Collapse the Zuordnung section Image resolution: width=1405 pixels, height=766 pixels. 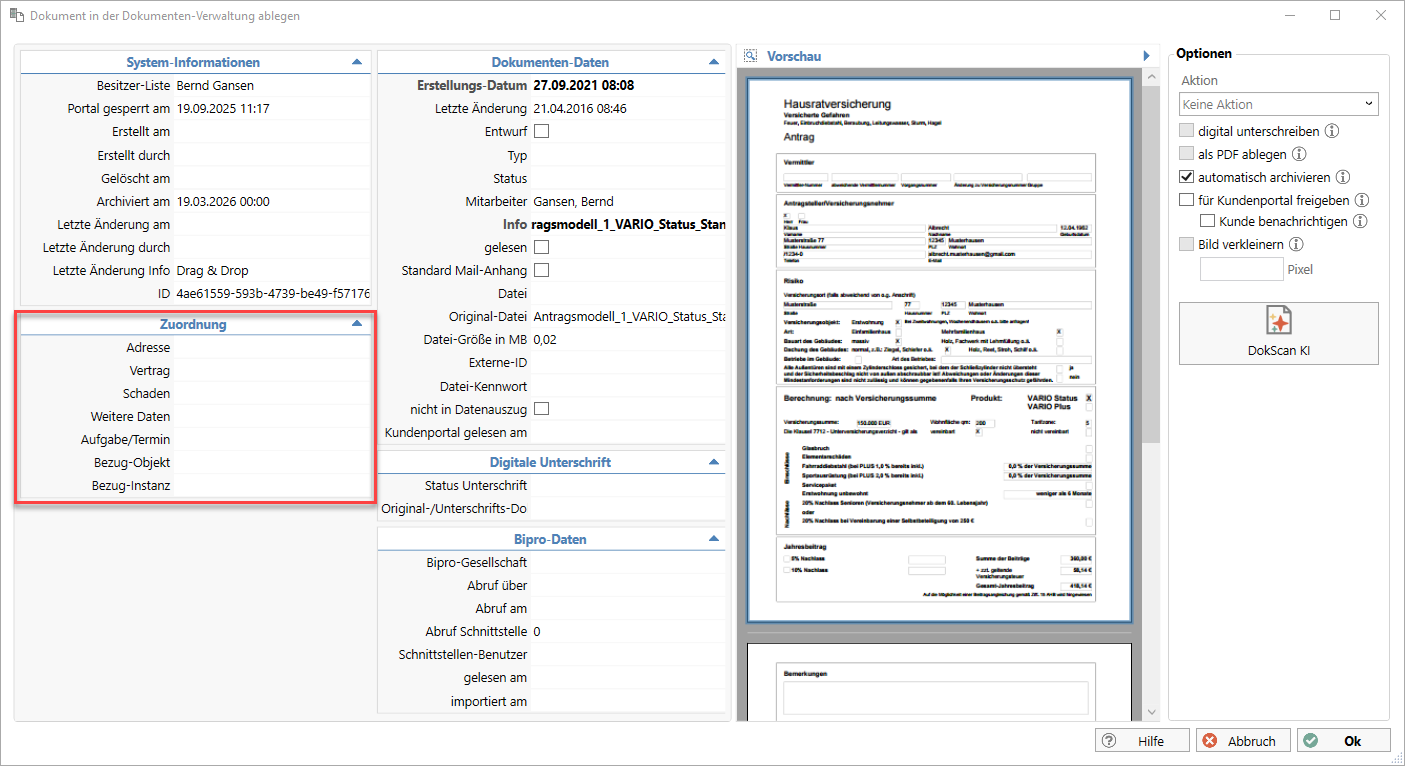pyautogui.click(x=357, y=324)
